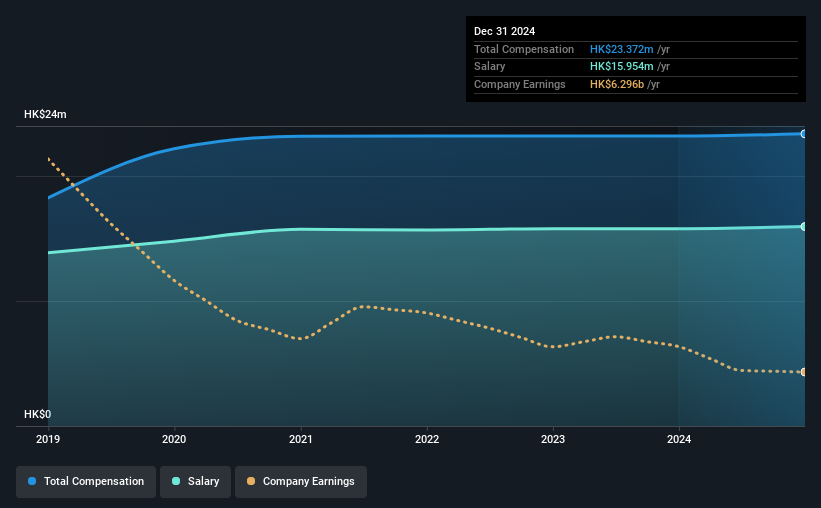Click the 2020 x-axis label
Viewport: 821px width, 508px height.
tap(174, 439)
